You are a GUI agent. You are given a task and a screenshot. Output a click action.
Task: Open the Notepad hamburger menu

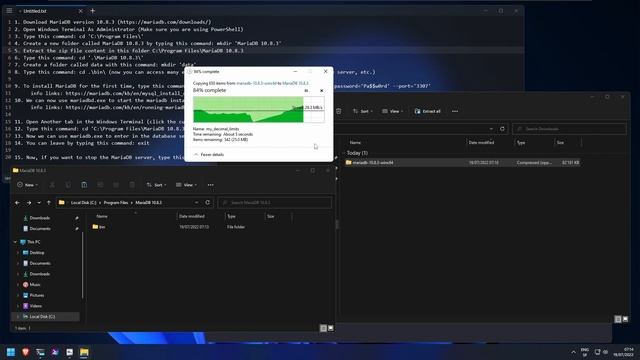point(9,11)
